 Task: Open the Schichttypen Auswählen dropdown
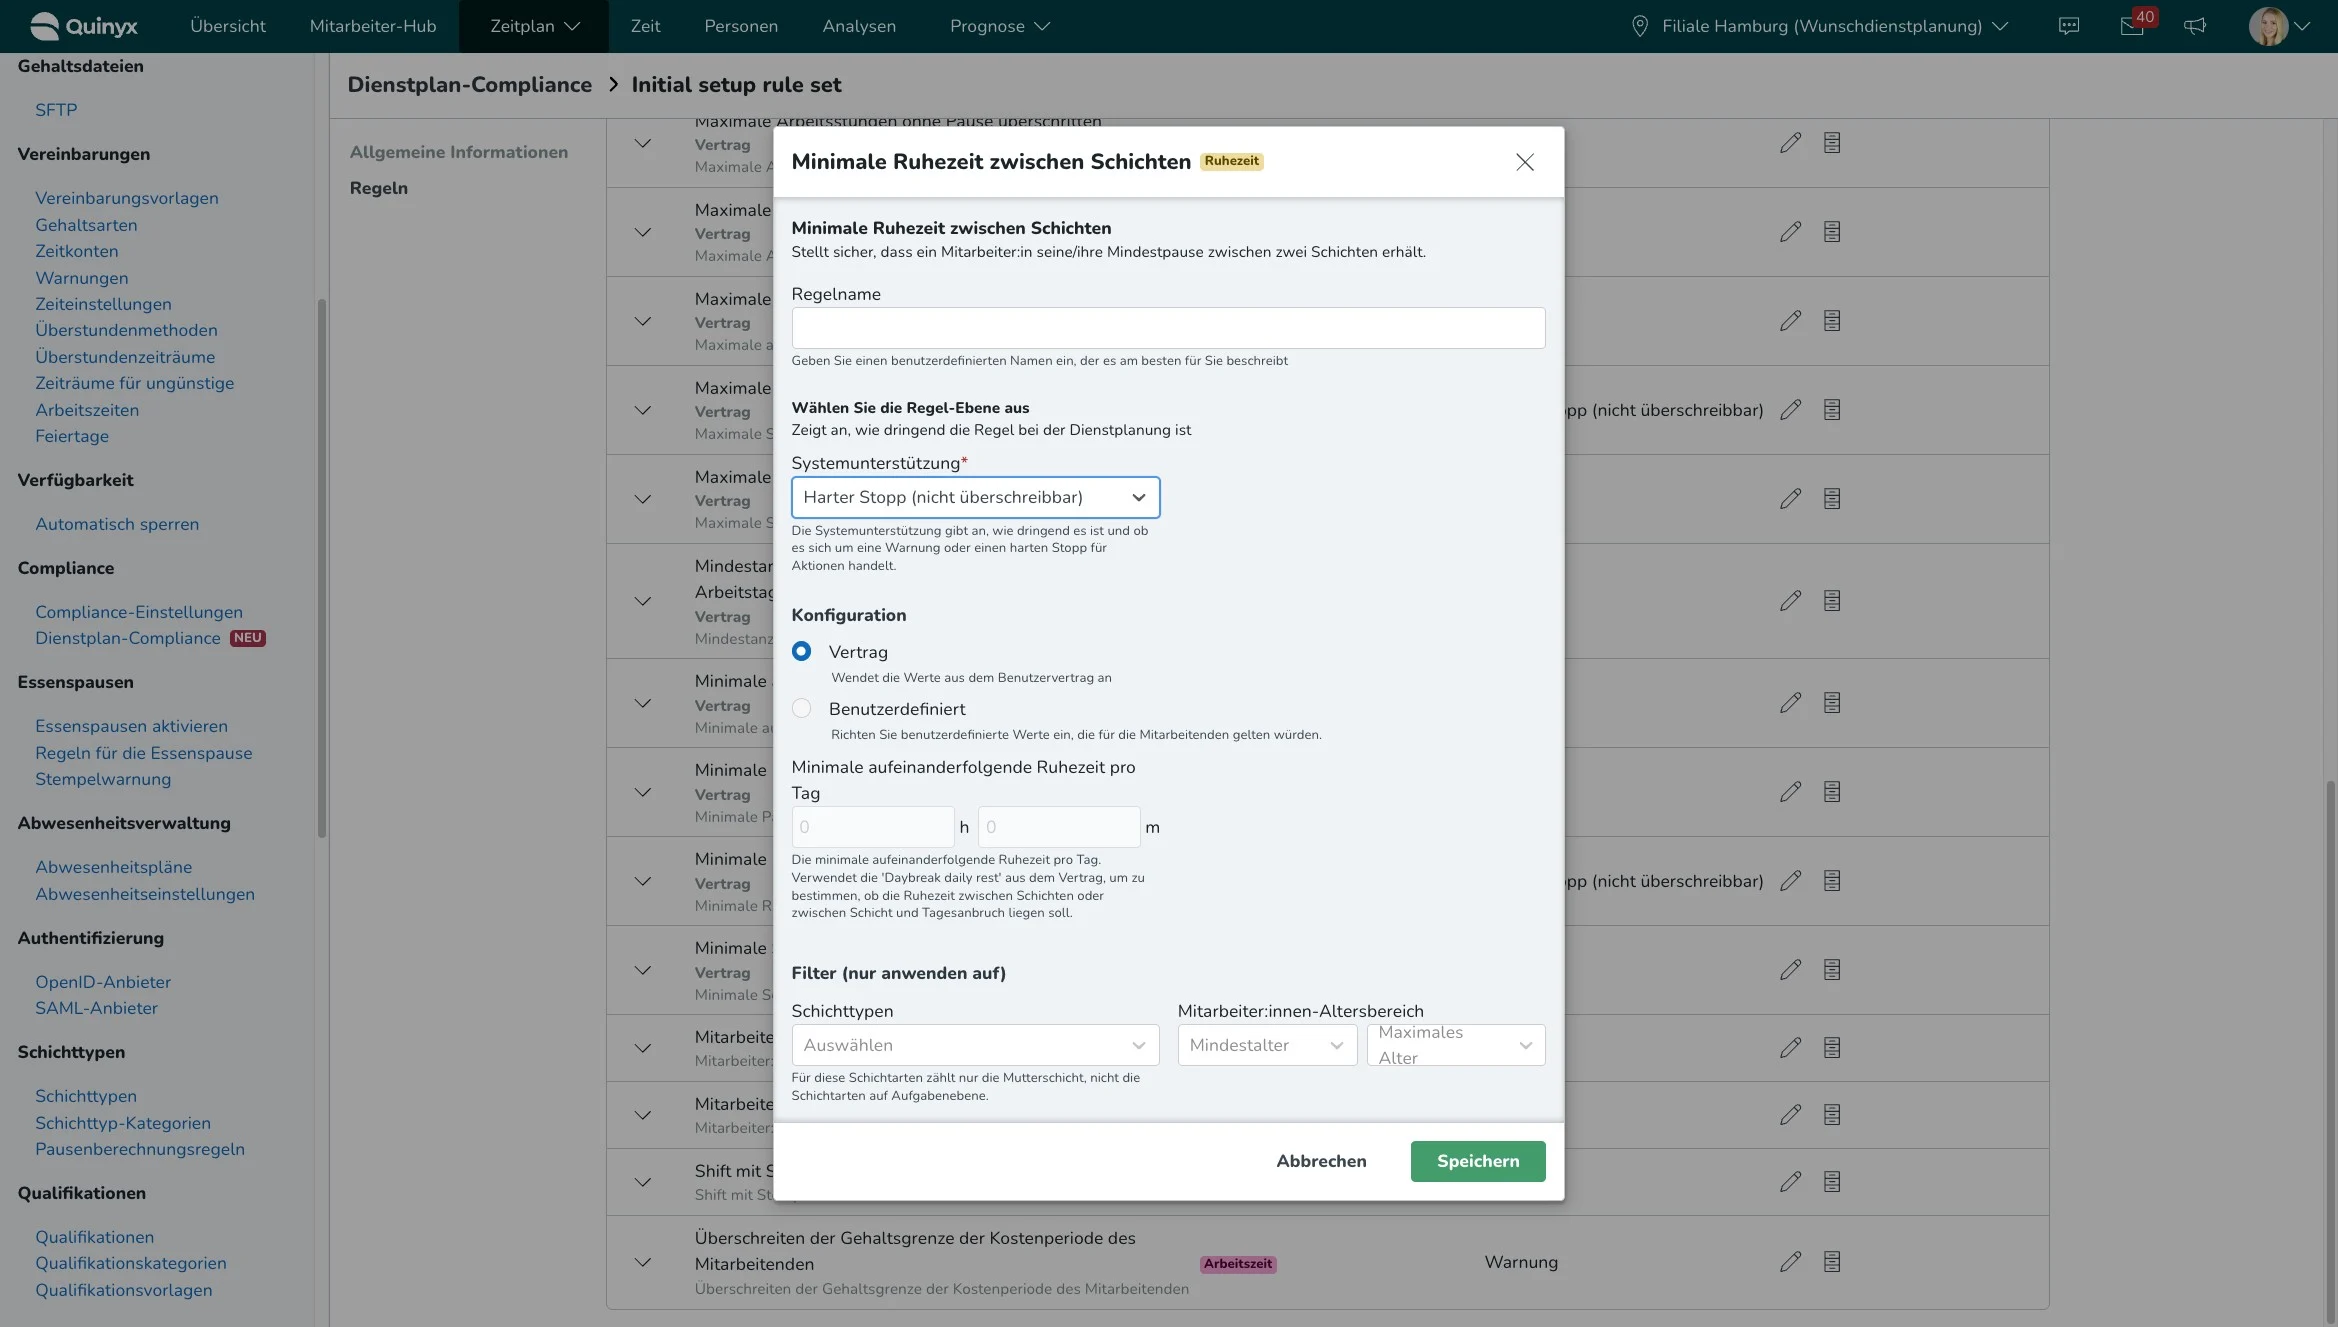tap(975, 1045)
